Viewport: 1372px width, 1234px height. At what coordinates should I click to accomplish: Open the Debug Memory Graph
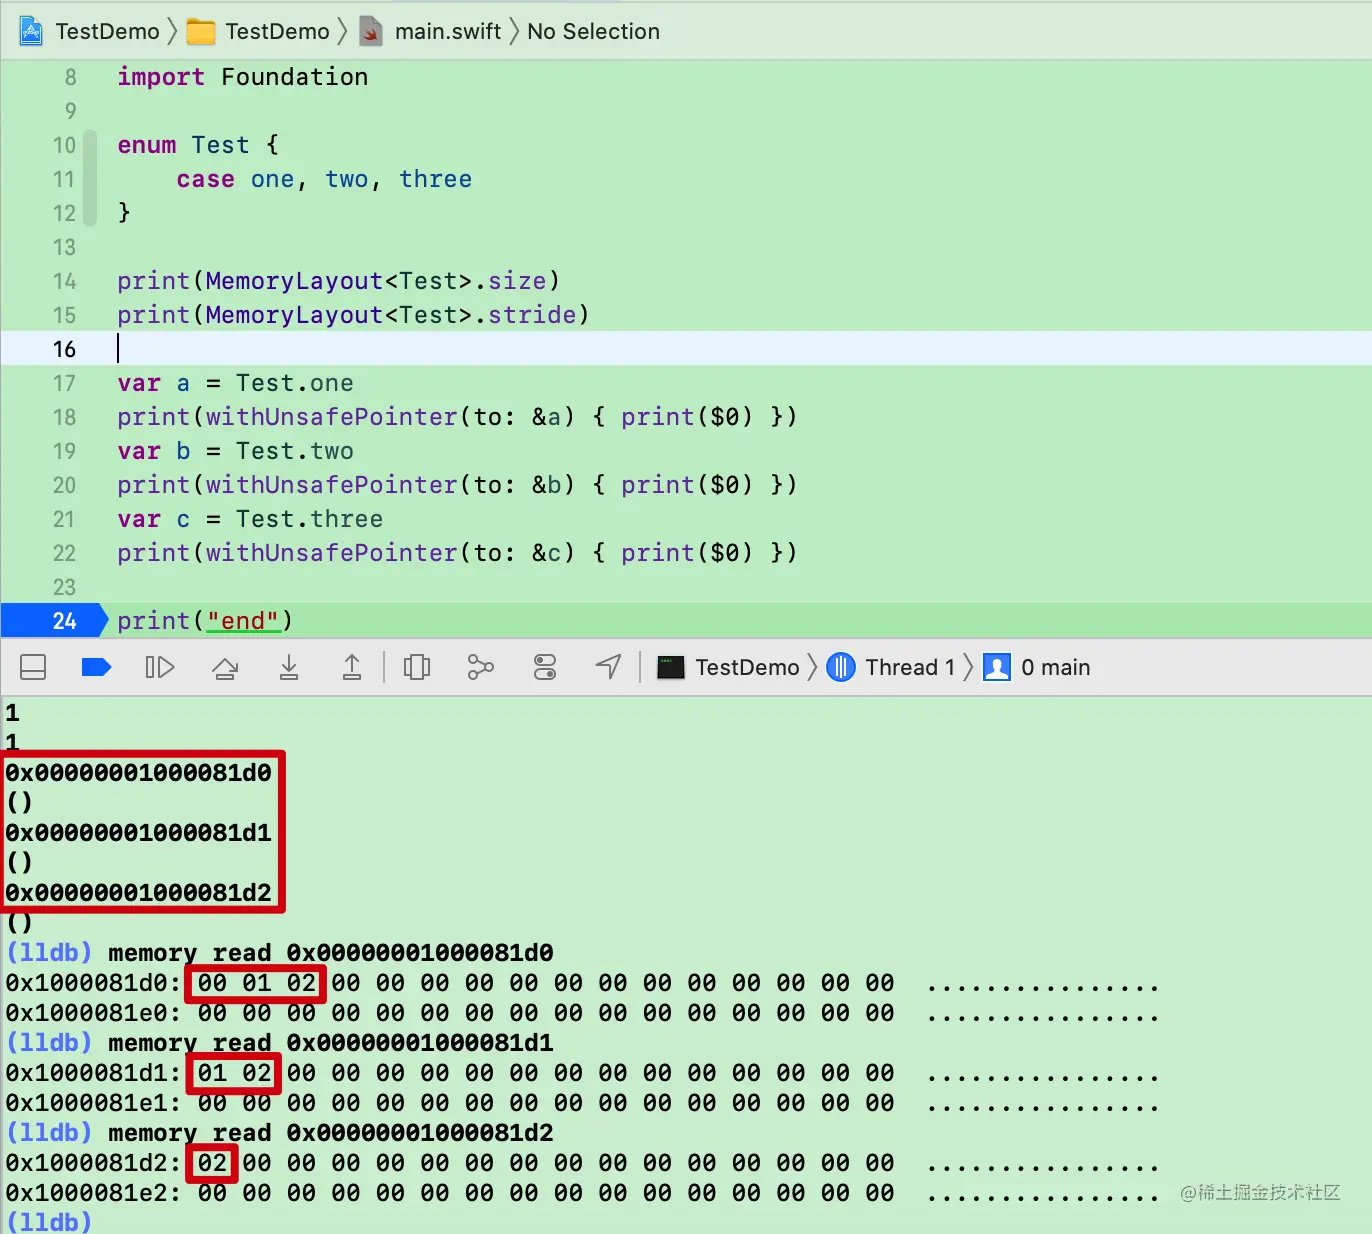(481, 667)
